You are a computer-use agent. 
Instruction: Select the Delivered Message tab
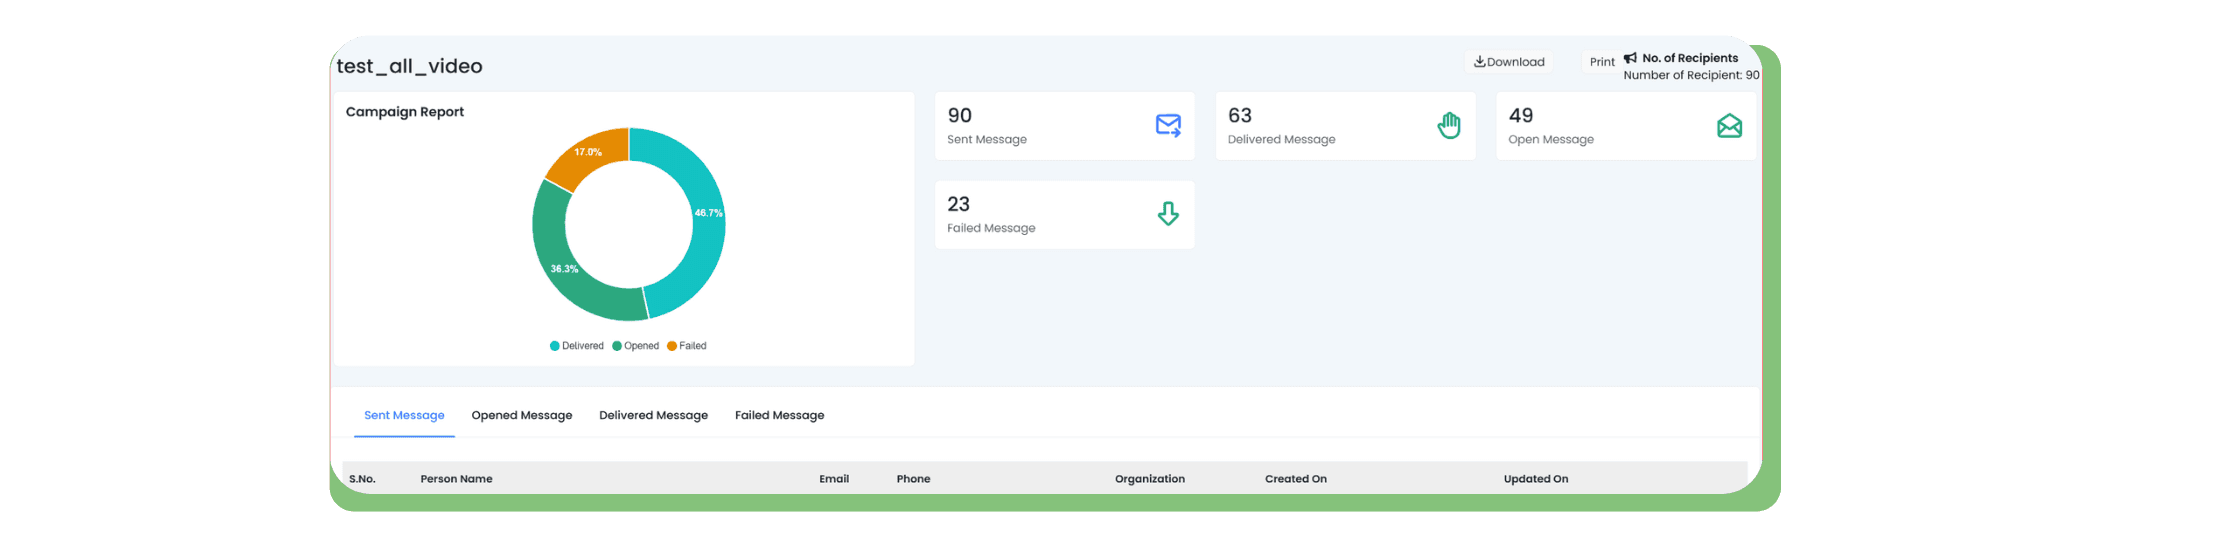[x=653, y=415]
